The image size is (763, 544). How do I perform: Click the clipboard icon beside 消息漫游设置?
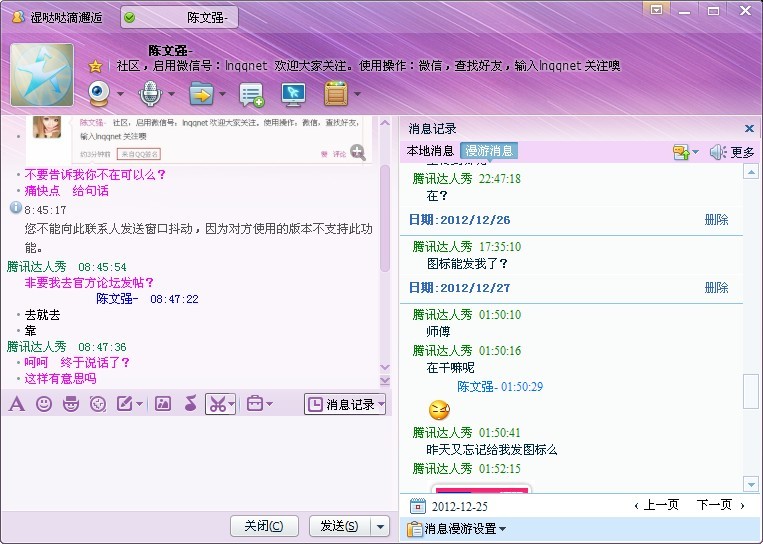point(415,528)
